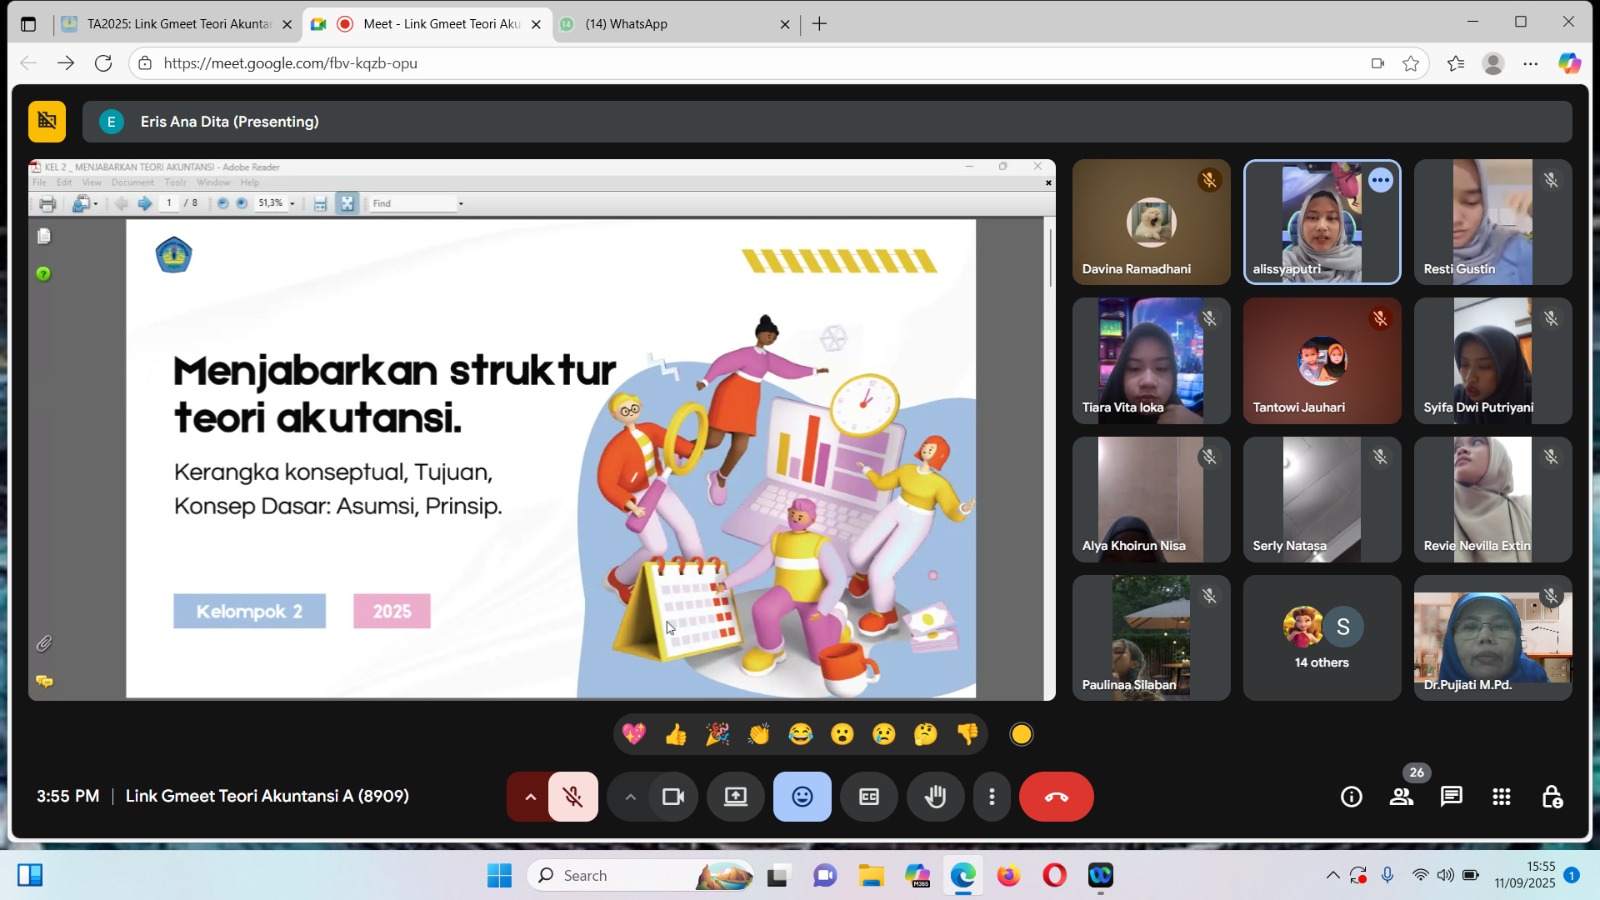Open the chat panel icon

coord(1451,797)
